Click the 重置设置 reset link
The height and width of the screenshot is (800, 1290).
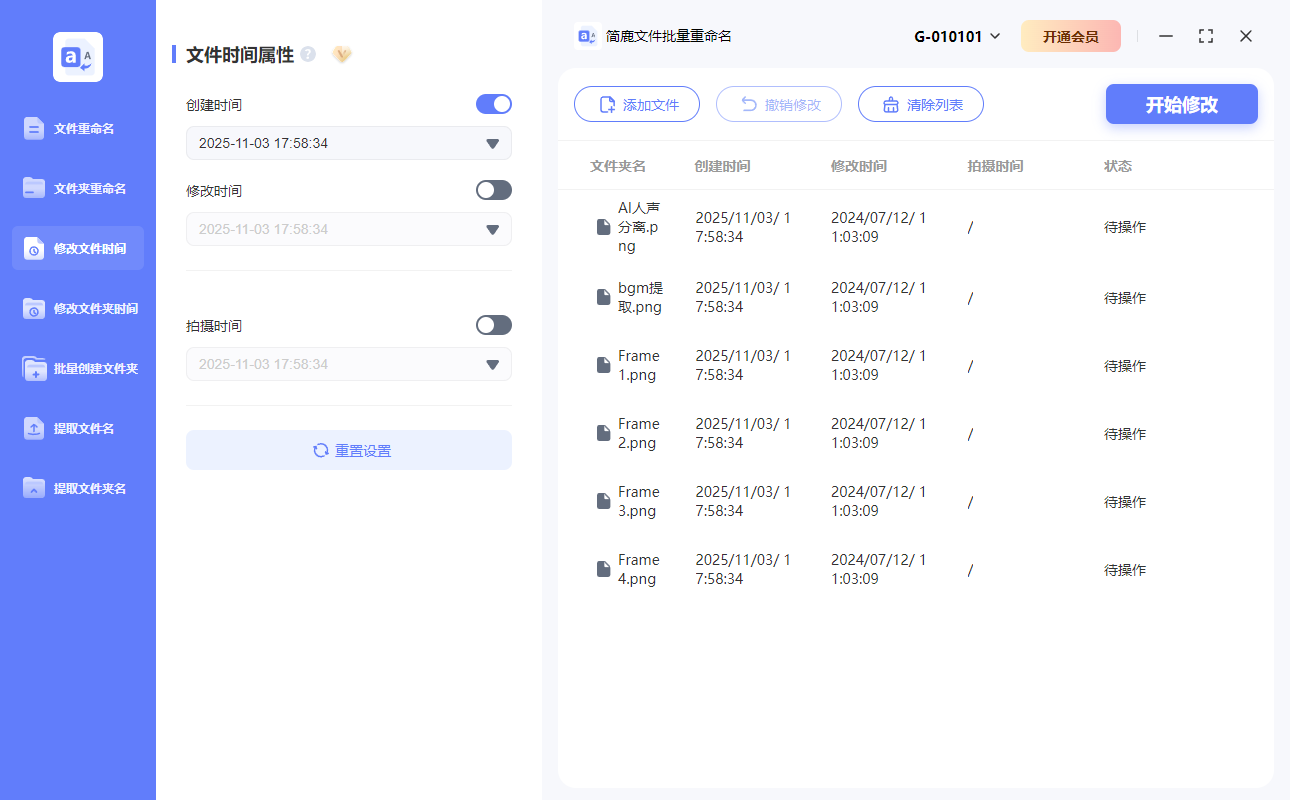click(x=348, y=449)
